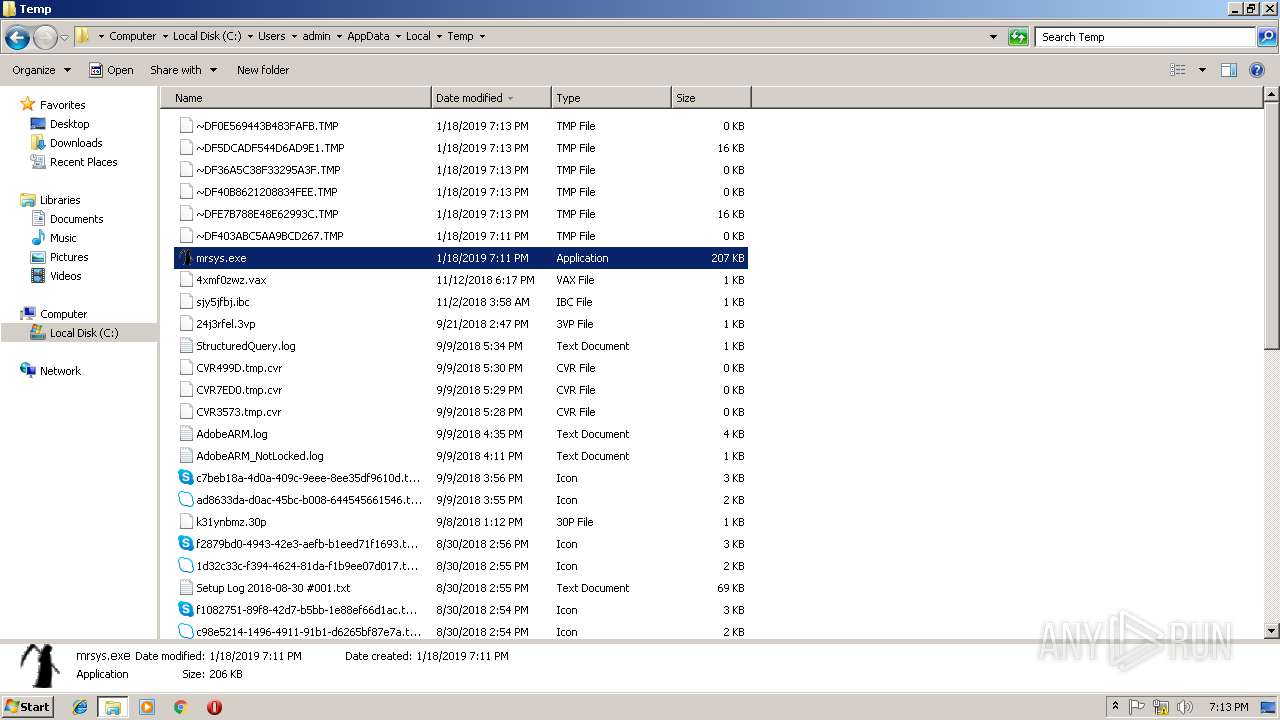Click the Local breadcrumb segment
This screenshot has width=1280, height=720.
[x=418, y=37]
